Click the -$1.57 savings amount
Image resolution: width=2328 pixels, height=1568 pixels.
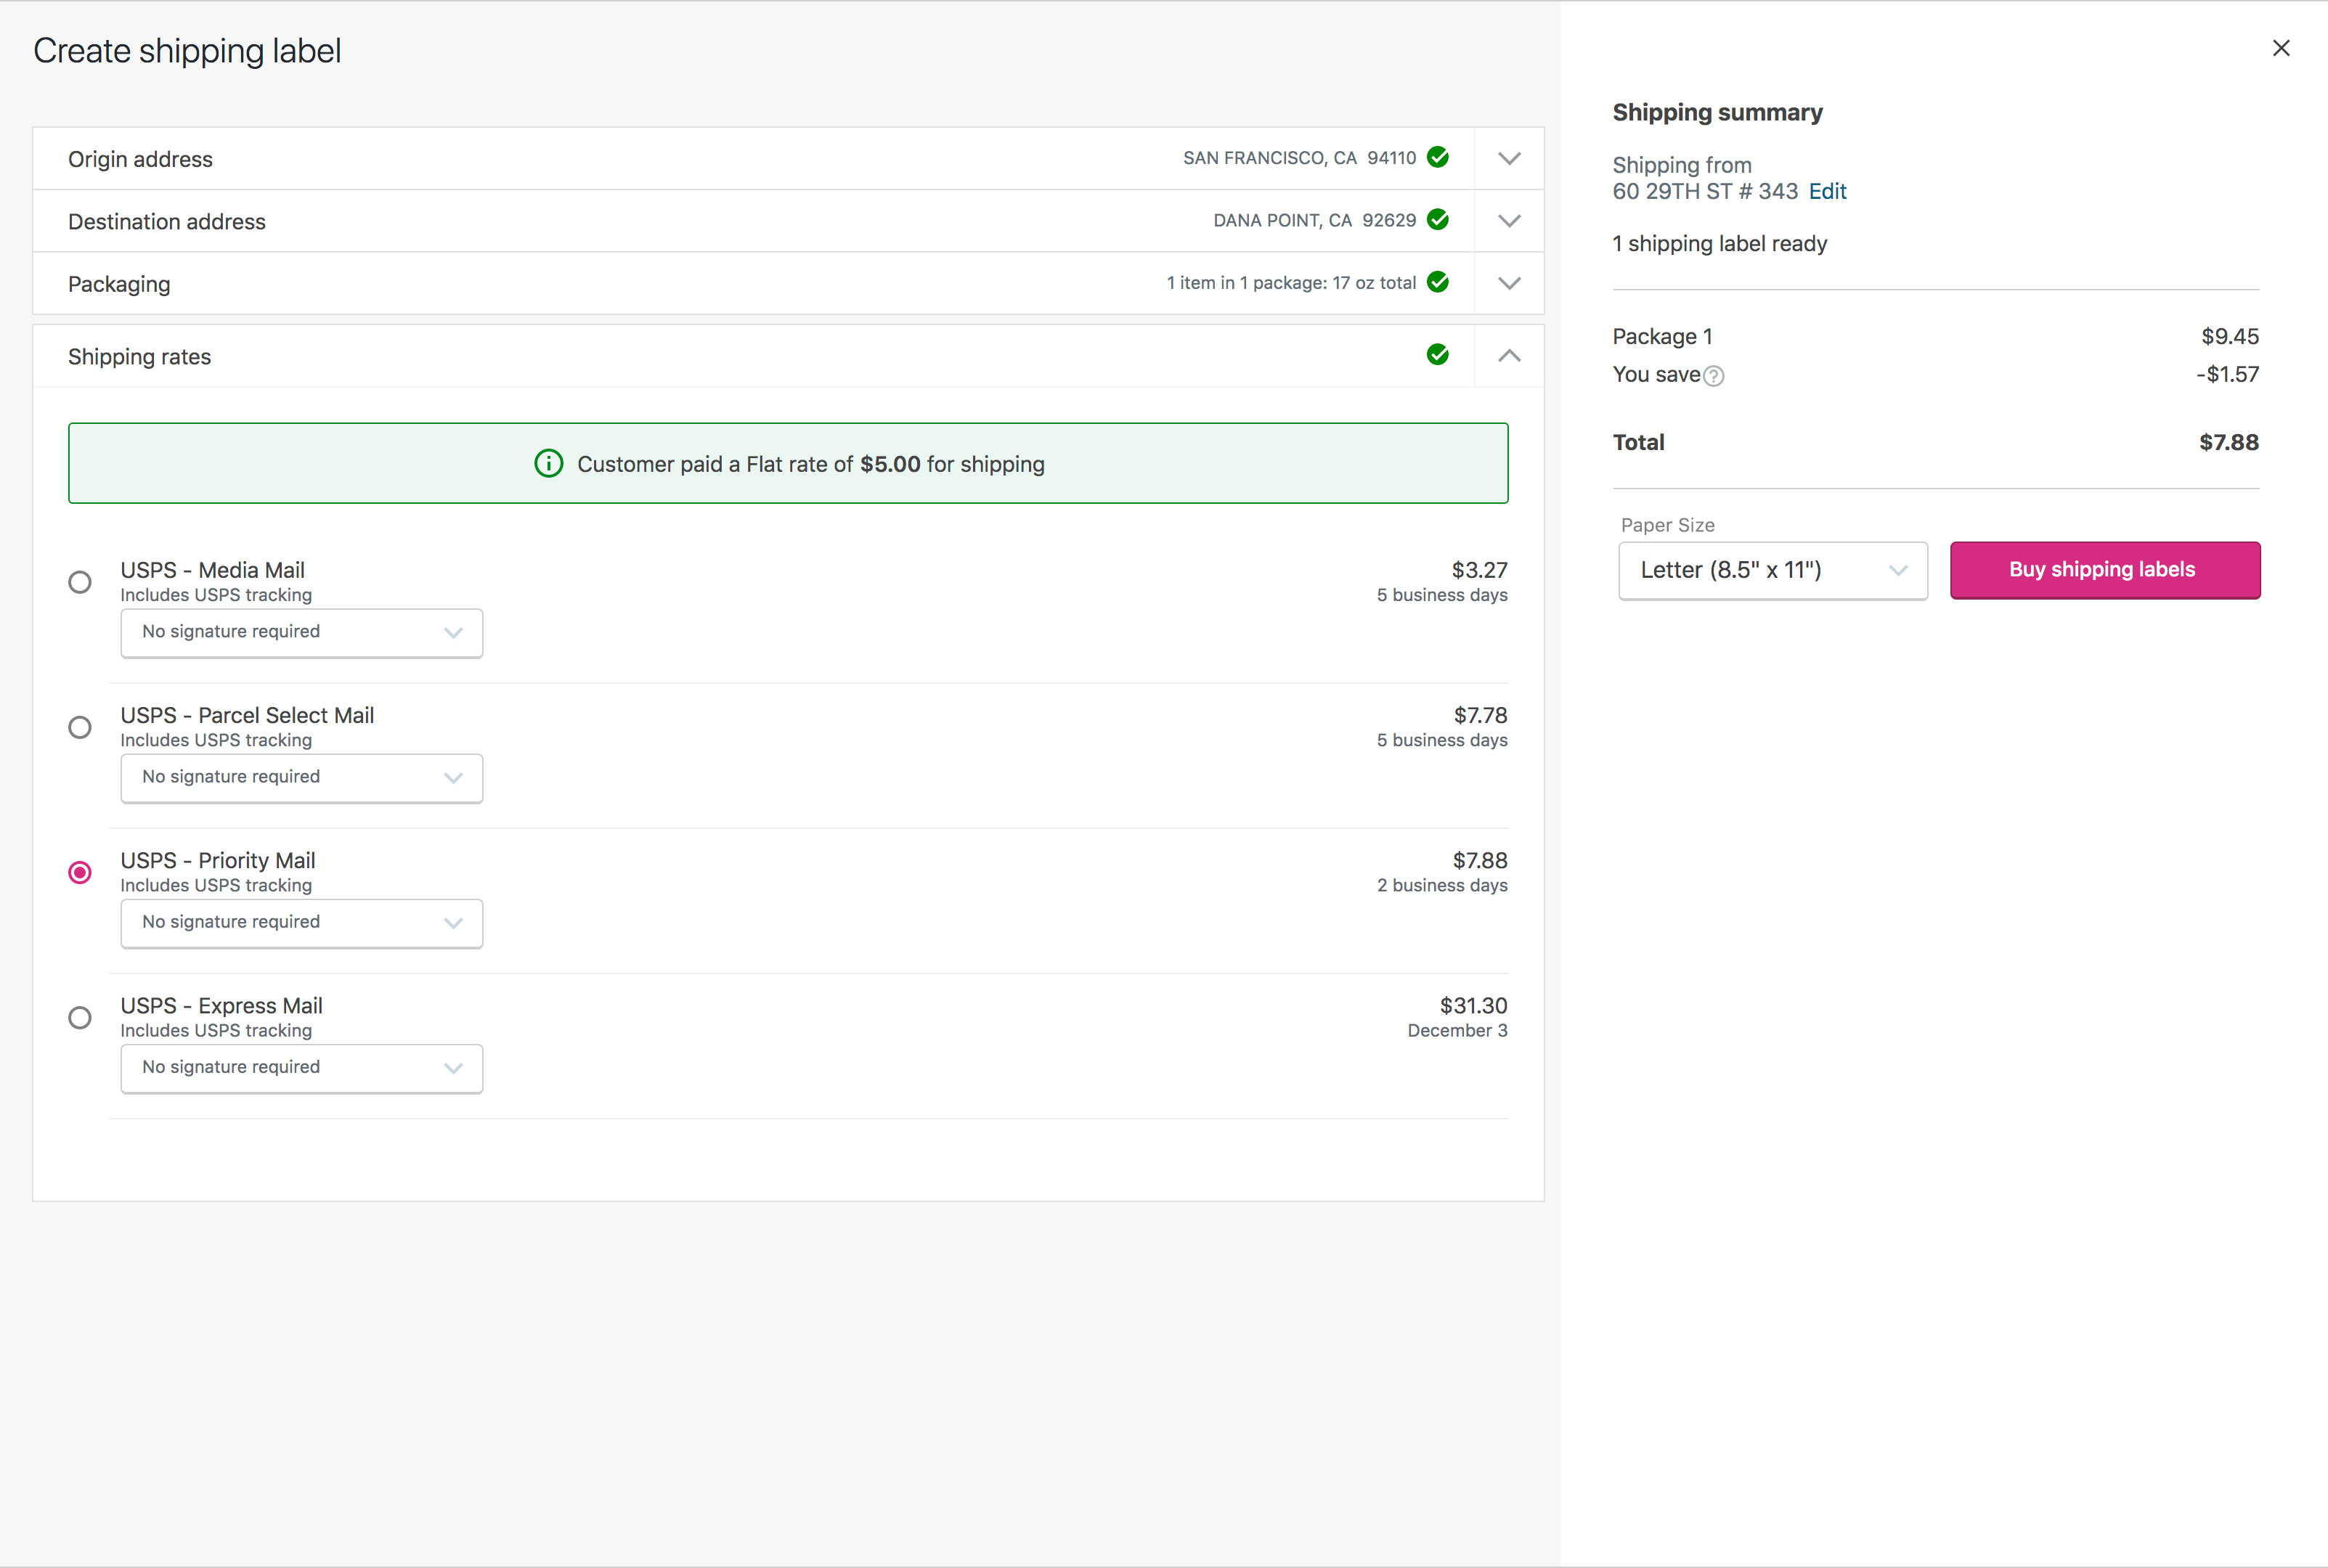coord(2227,374)
